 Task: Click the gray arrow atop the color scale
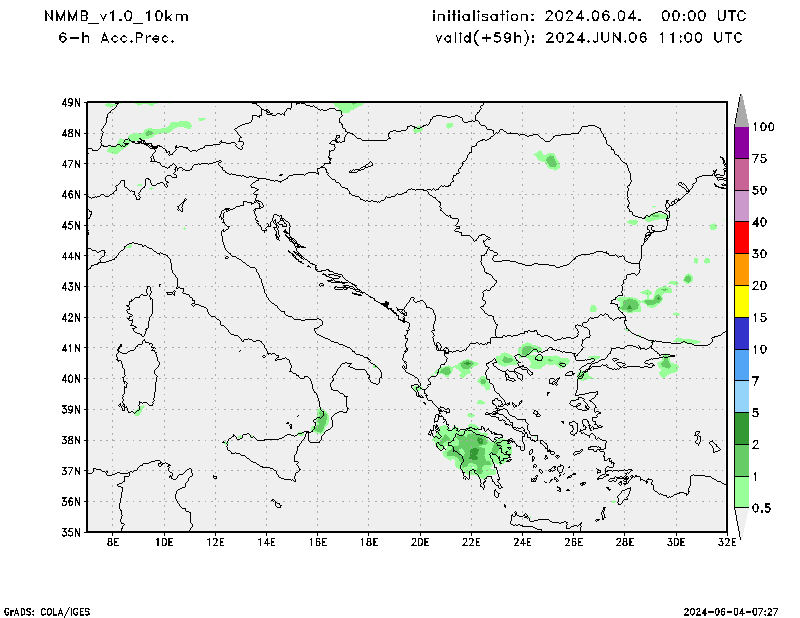click(x=742, y=110)
